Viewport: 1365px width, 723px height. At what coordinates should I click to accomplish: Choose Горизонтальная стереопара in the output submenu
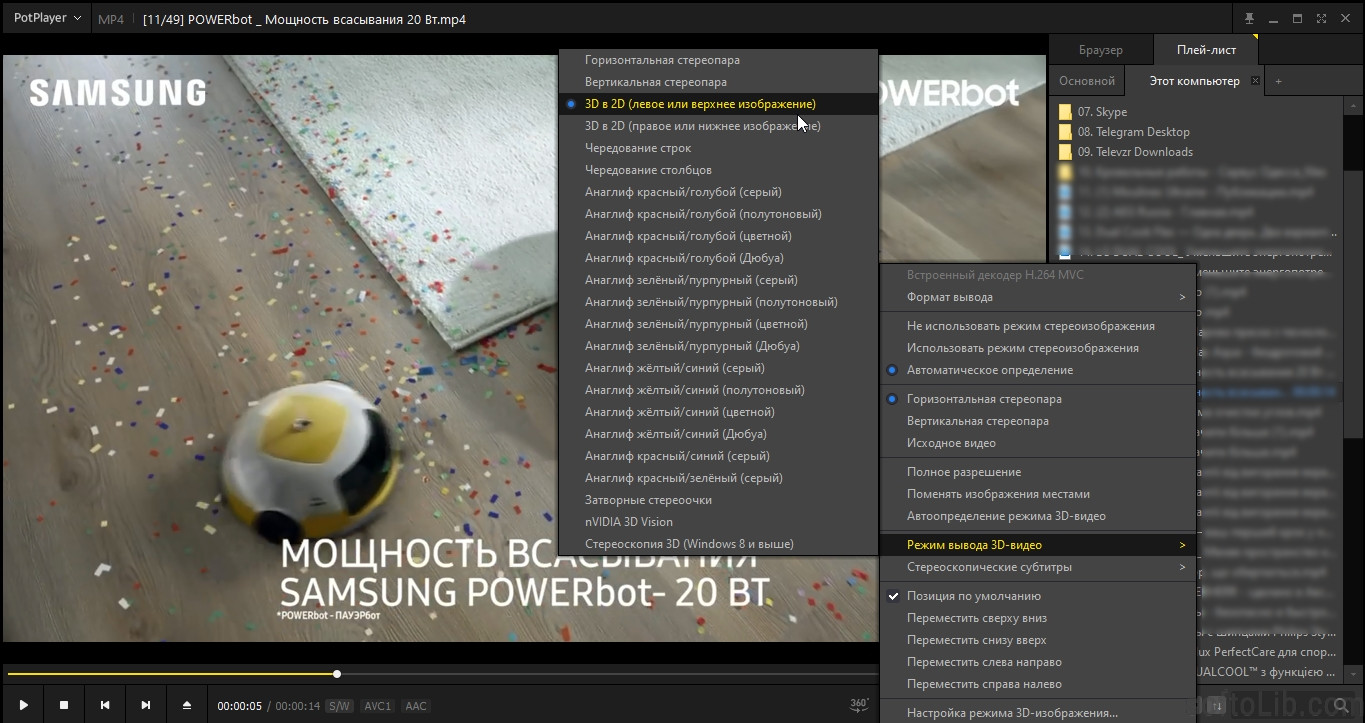[x=718, y=60]
